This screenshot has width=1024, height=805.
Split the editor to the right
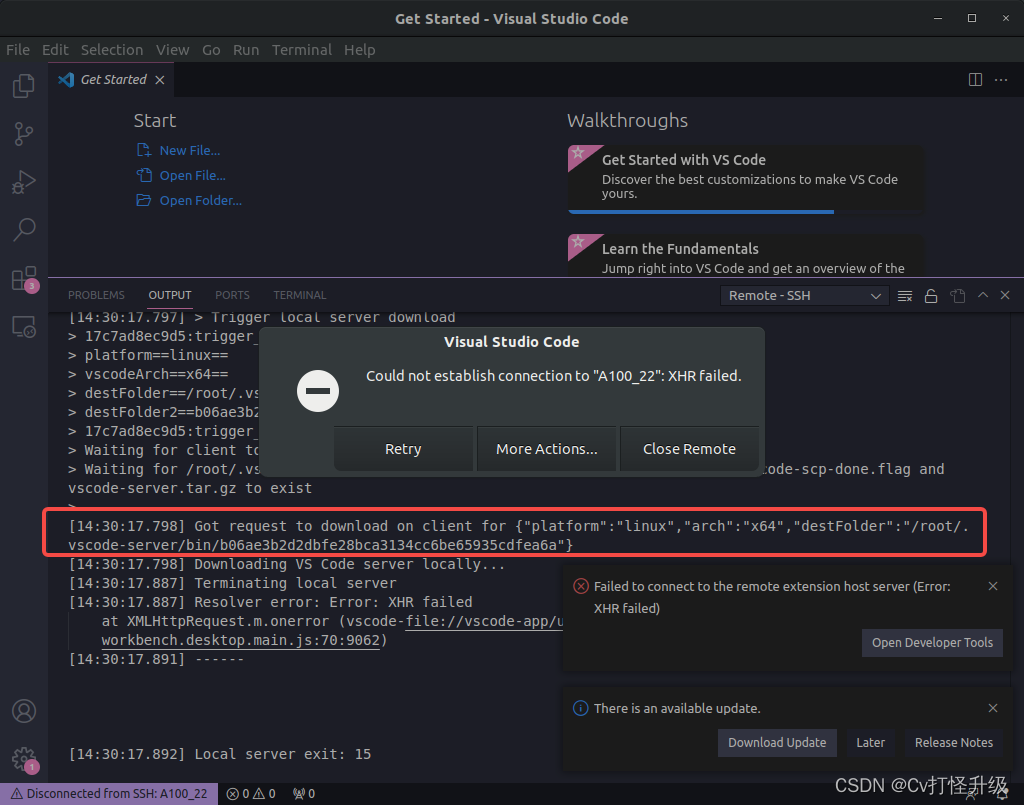[x=975, y=80]
